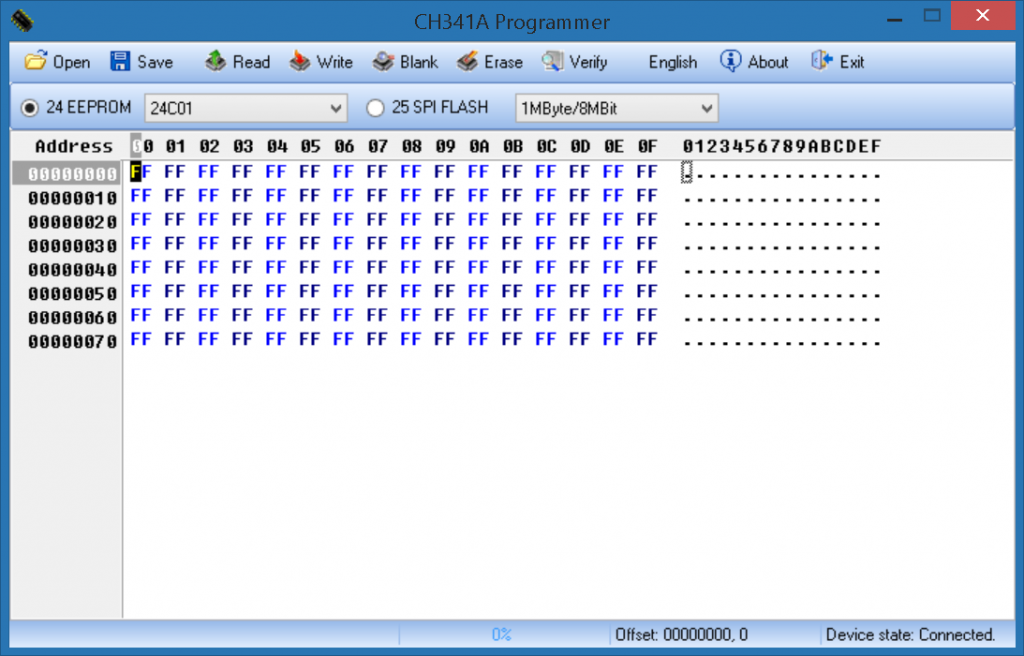Select the 24 EEPROM radio button
This screenshot has width=1024, height=656.
pos(29,108)
